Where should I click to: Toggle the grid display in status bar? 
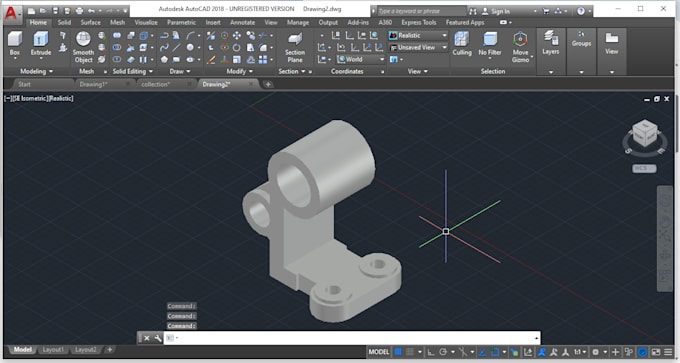[x=398, y=352]
